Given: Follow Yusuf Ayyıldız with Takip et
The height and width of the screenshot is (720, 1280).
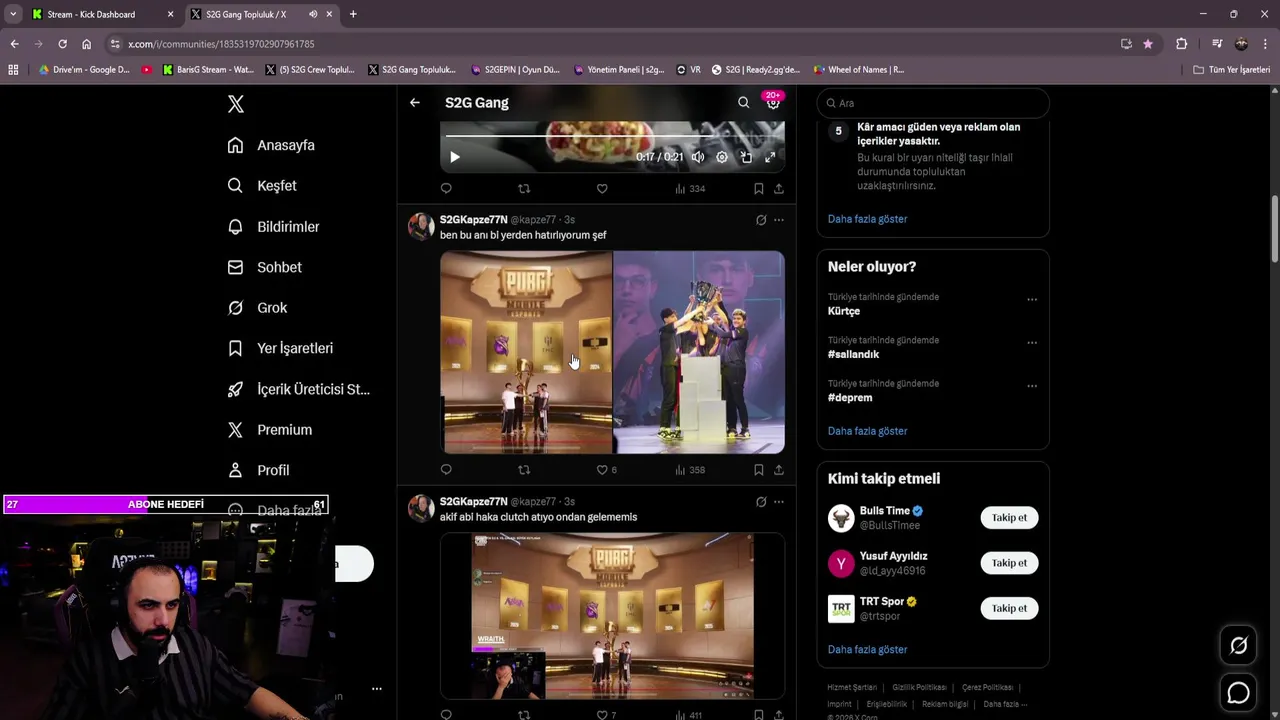Looking at the screenshot, I should tap(1009, 563).
